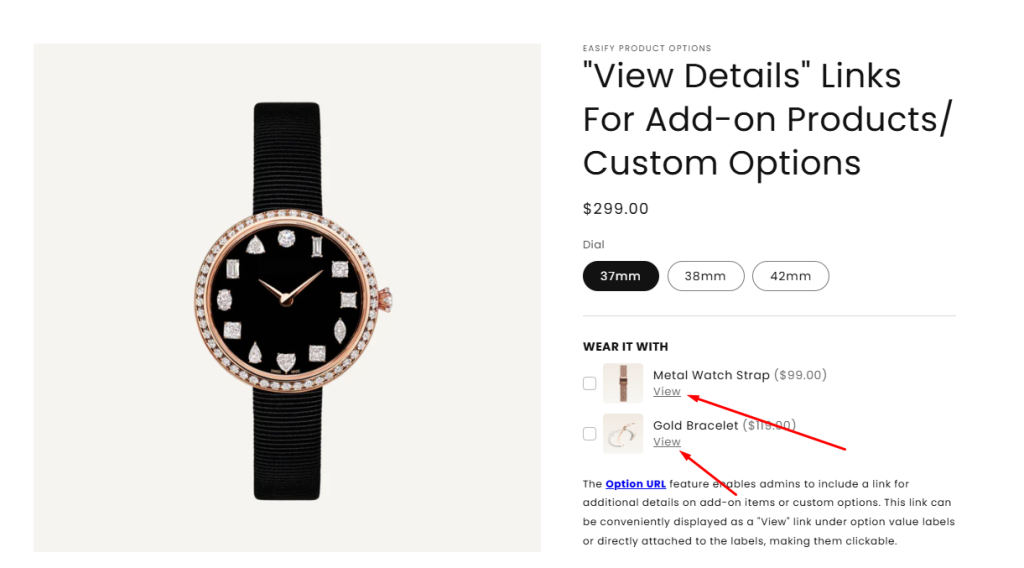Click the Gold Bracelet label text
This screenshot has height=568, width=1024.
tap(696, 425)
